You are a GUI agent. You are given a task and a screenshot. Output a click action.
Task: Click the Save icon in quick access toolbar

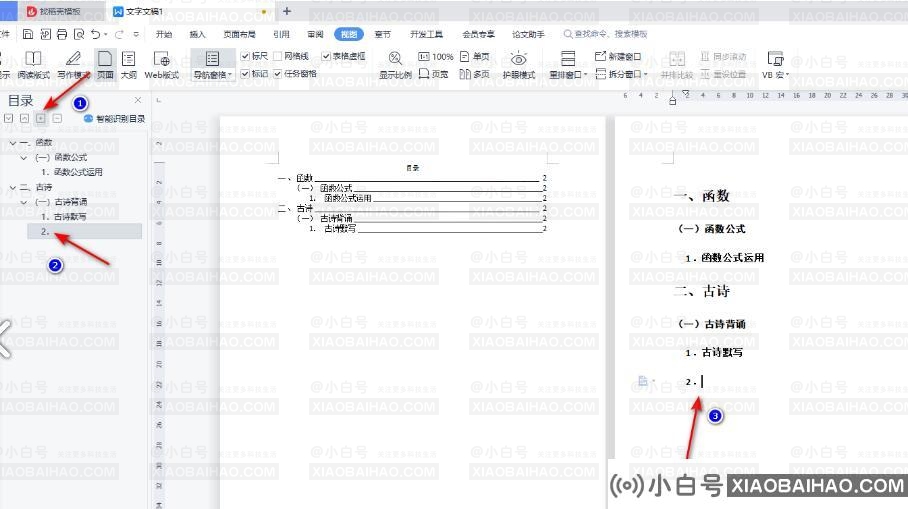28,34
